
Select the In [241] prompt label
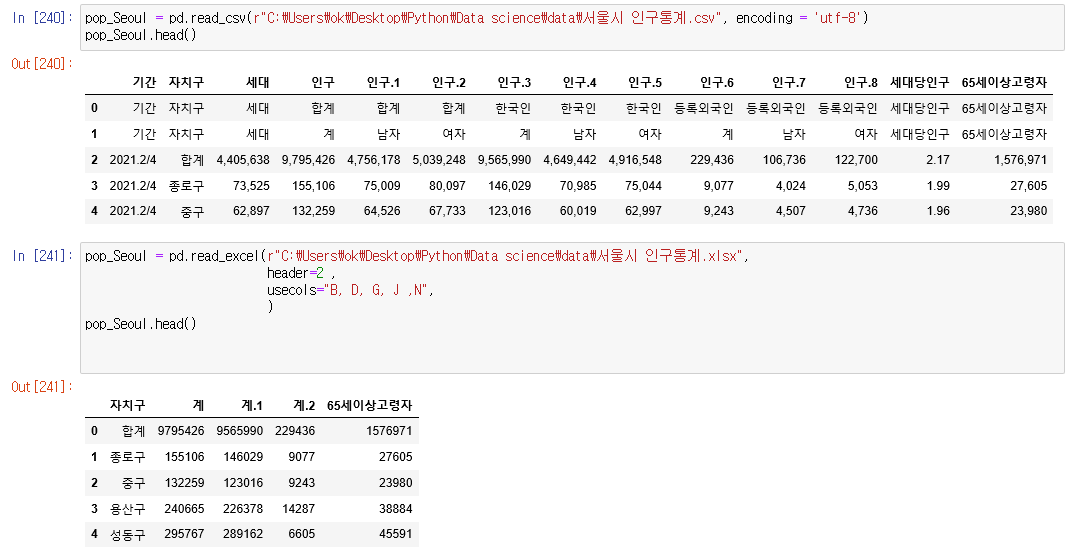coord(42,256)
